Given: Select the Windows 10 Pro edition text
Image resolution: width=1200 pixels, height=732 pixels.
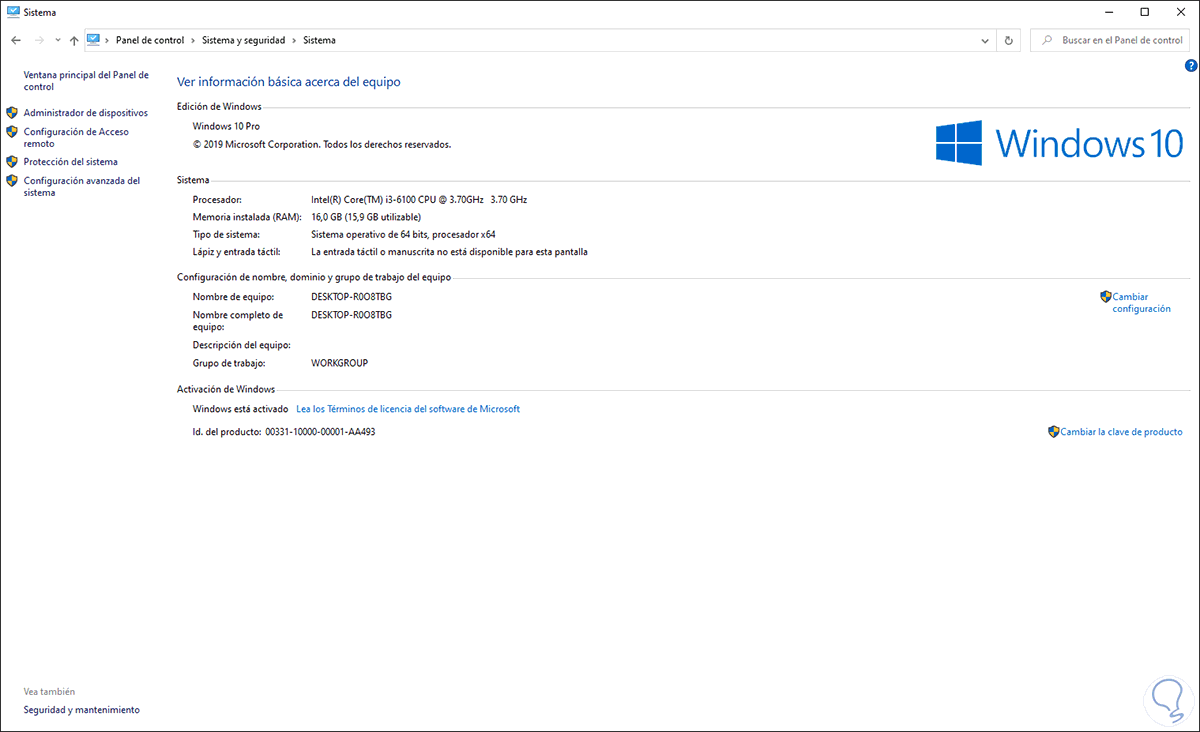Looking at the screenshot, I should coord(226,126).
